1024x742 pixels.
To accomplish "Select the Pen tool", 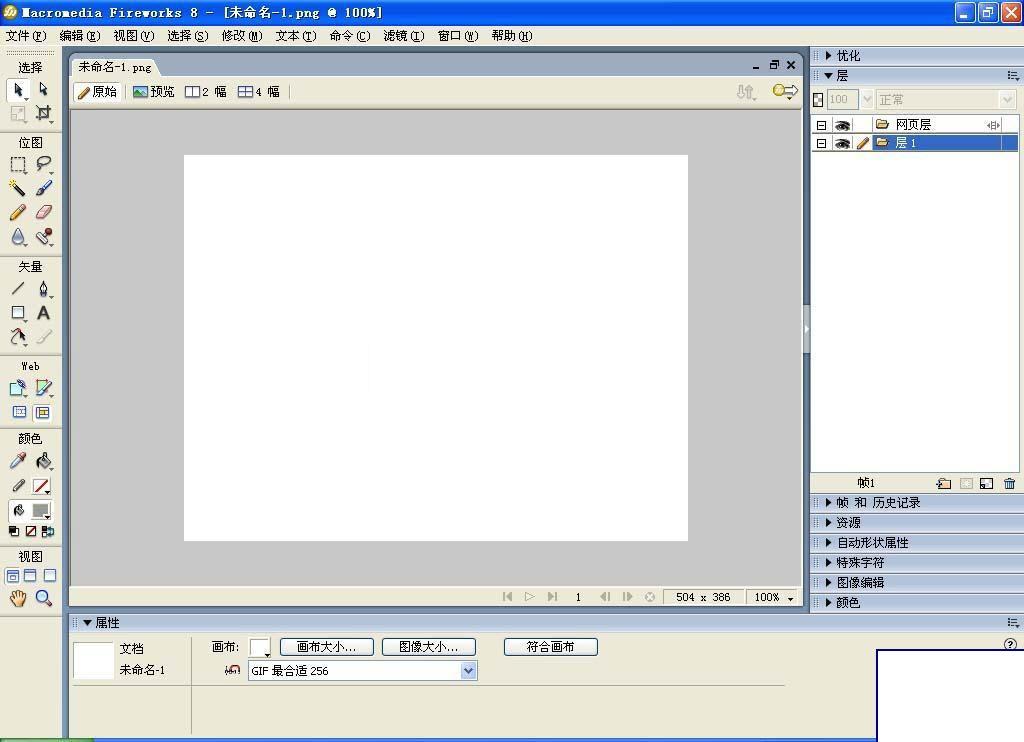I will (x=41, y=289).
